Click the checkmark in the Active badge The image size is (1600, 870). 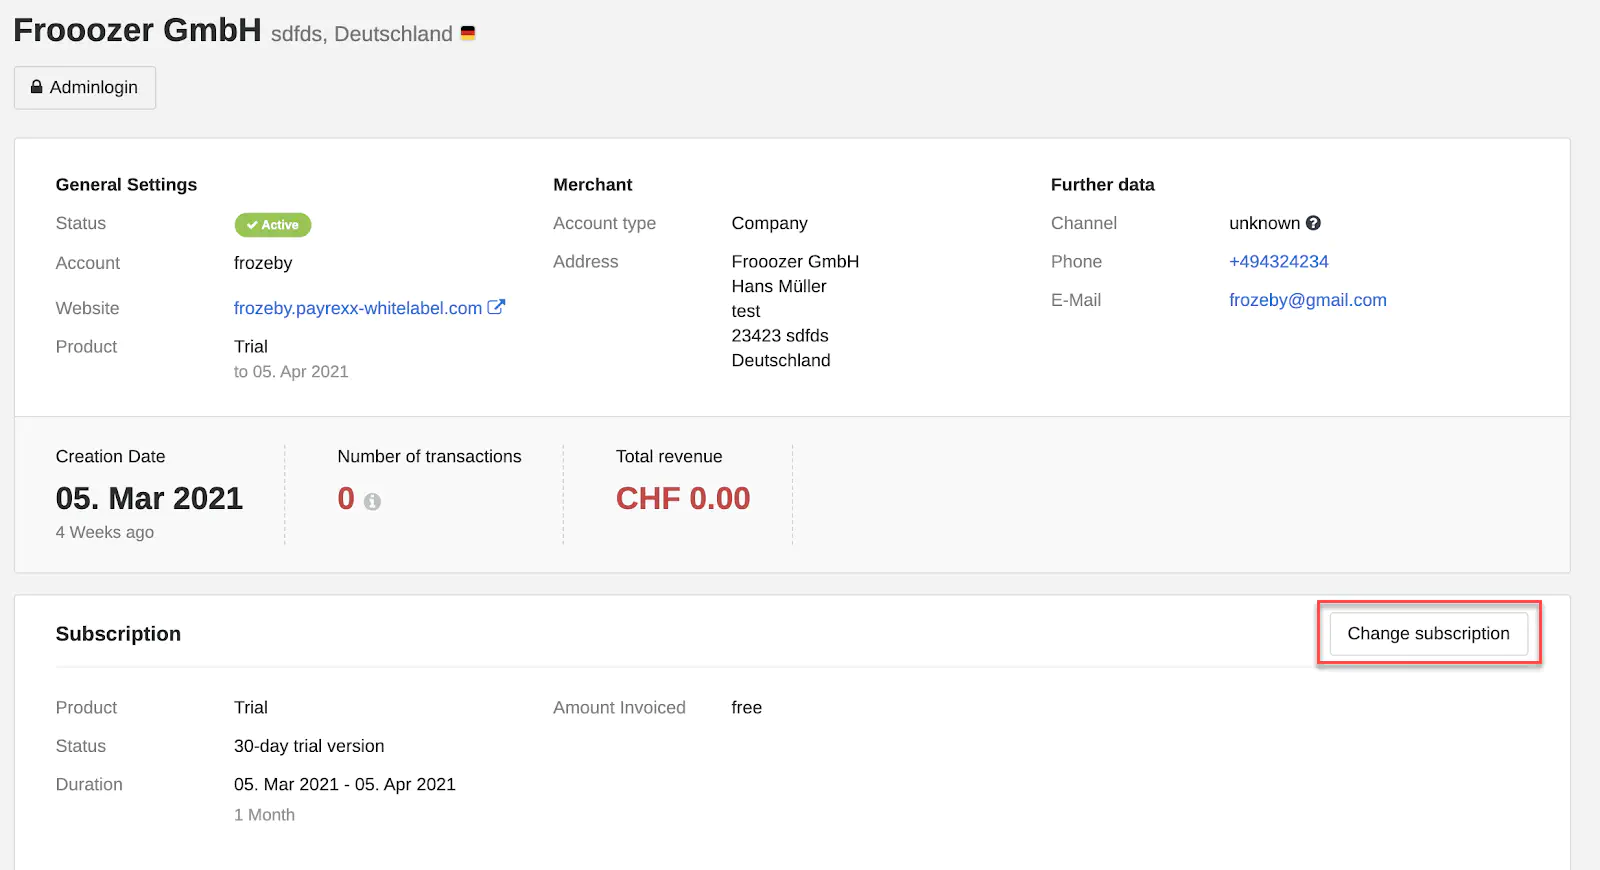(252, 225)
